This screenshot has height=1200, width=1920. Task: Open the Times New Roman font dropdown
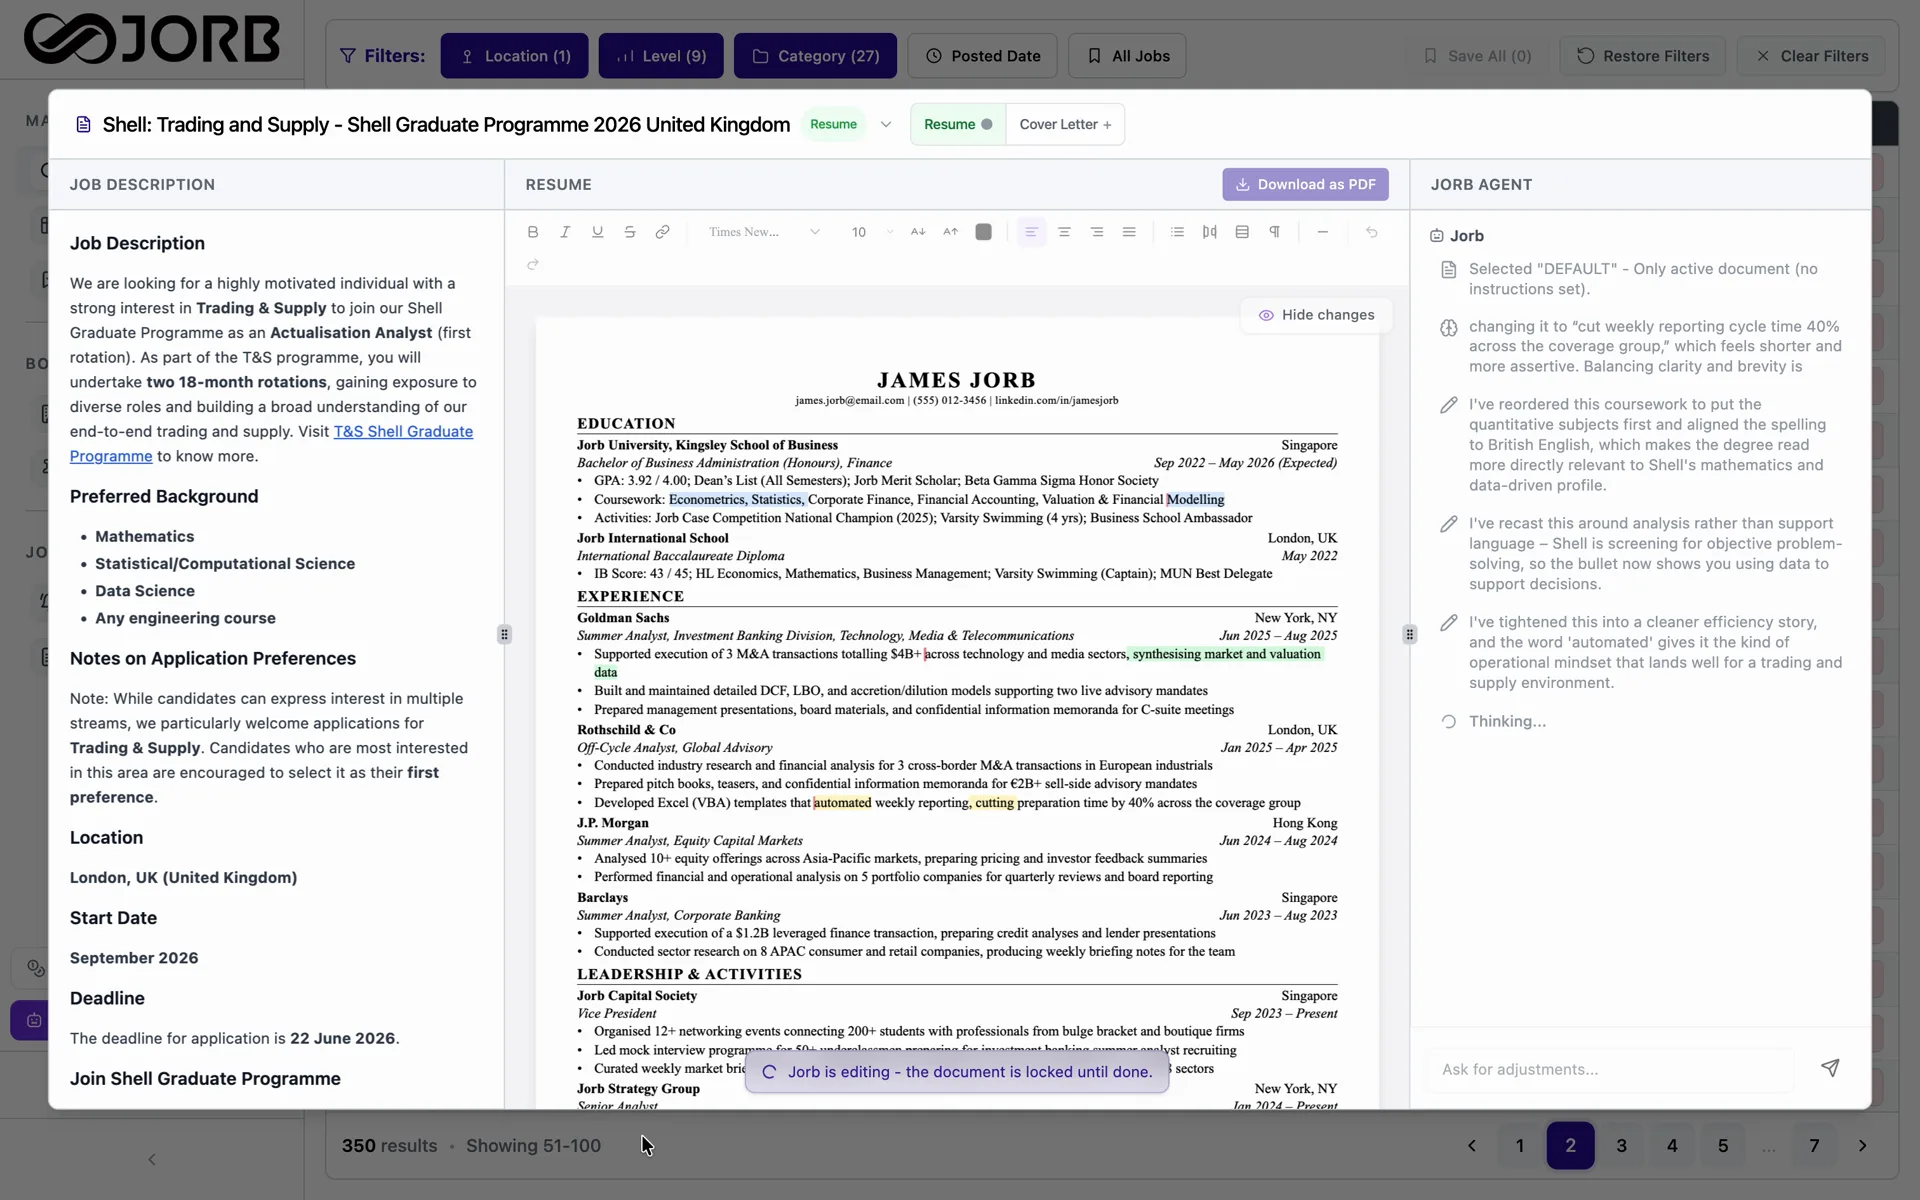pyautogui.click(x=764, y=232)
